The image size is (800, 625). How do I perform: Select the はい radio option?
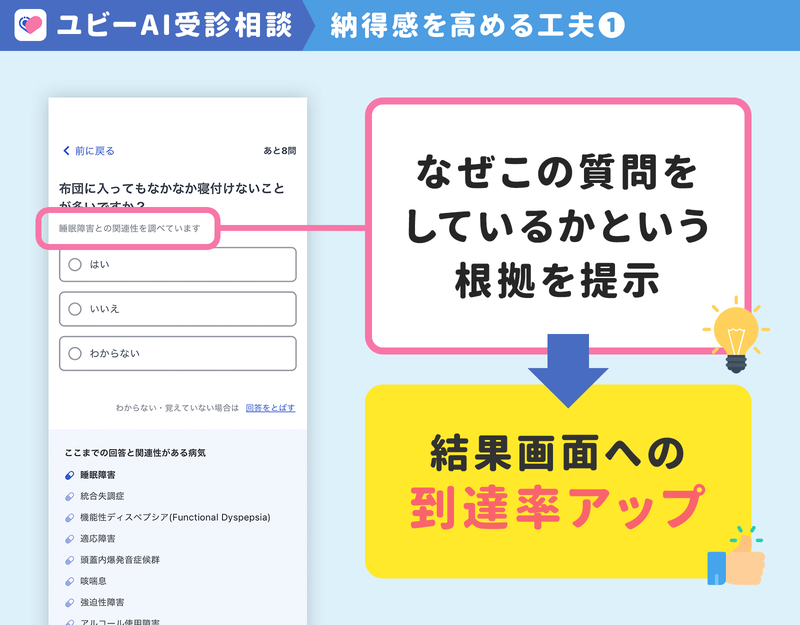tap(178, 264)
